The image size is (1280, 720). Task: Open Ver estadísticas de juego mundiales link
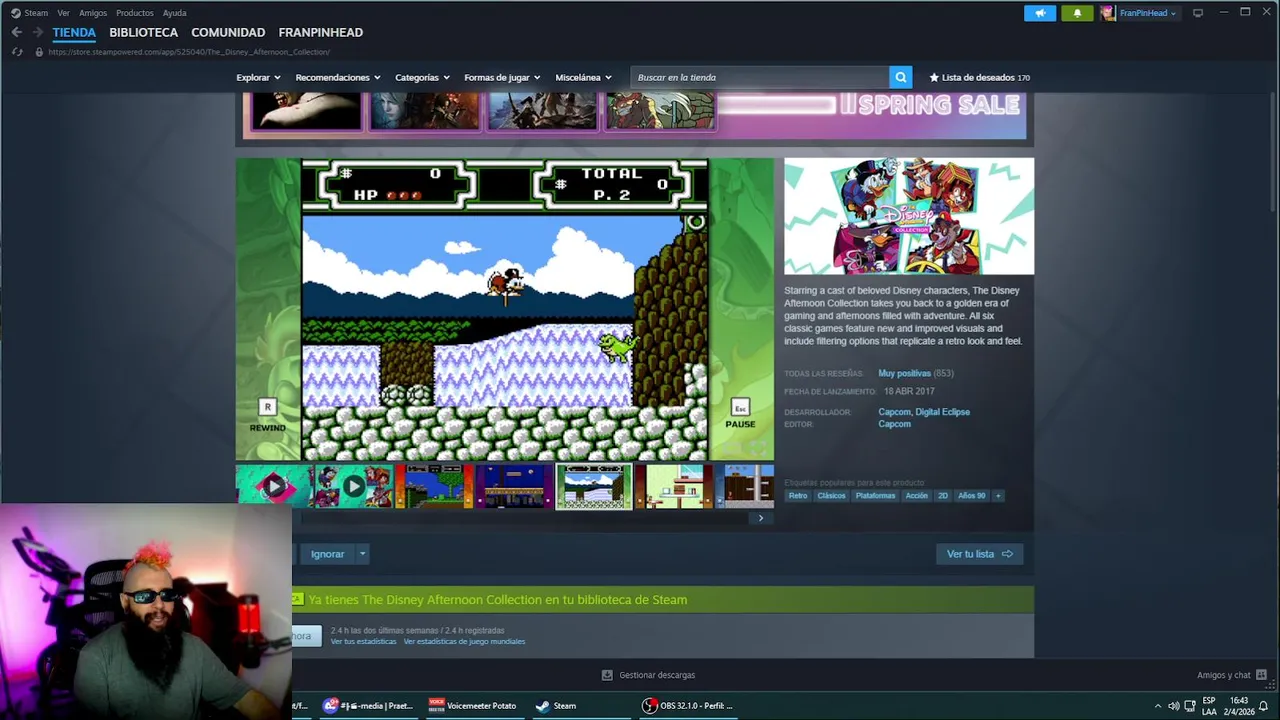click(464, 641)
